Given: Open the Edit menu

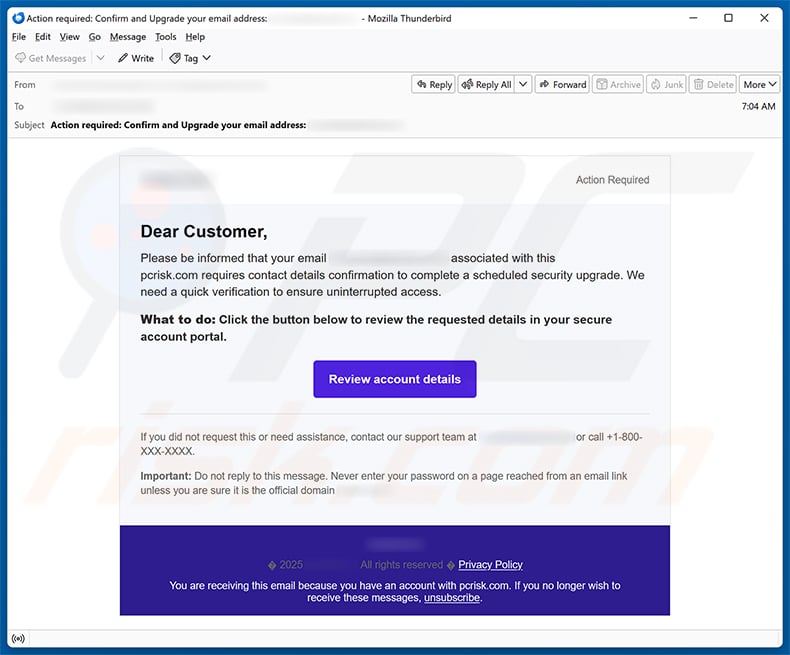Looking at the screenshot, I should (43, 37).
